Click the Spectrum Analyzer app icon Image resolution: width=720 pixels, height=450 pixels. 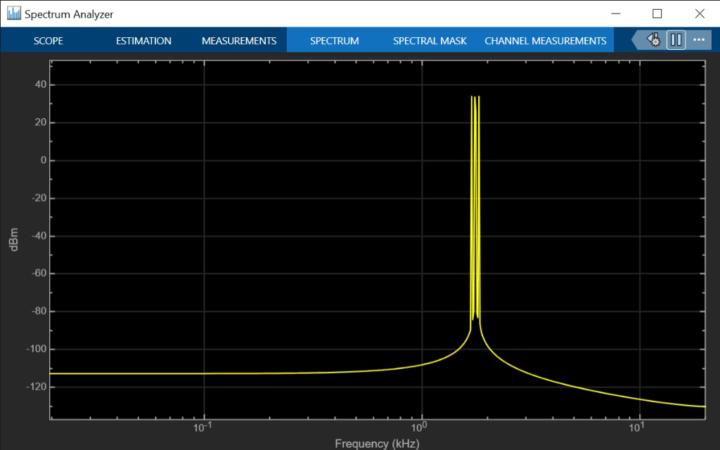[x=13, y=14]
